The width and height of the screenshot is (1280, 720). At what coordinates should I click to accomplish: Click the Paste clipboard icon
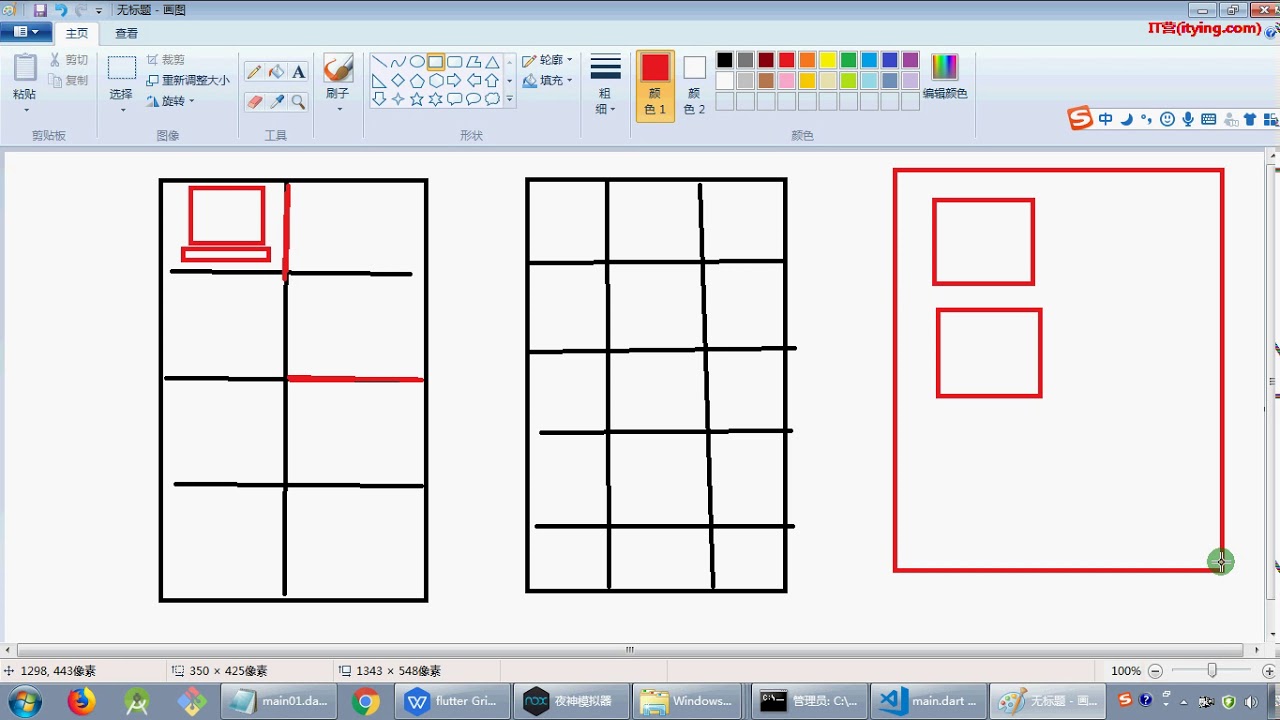pos(25,68)
